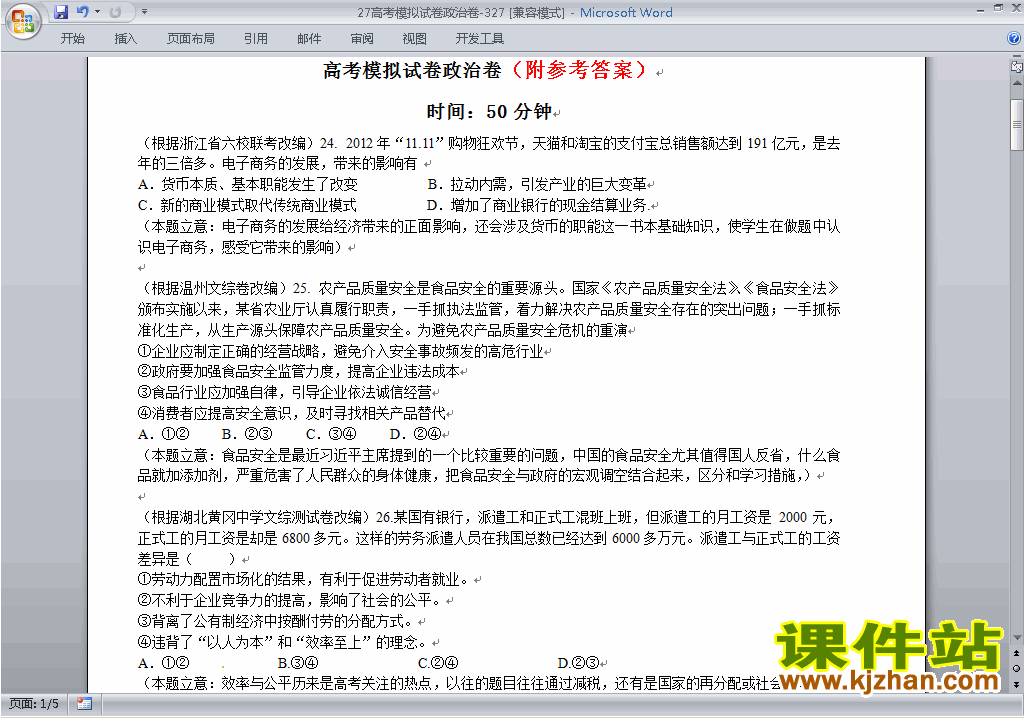1024x718 pixels.
Task: Open Microsoft Word Help
Action: [x=1013, y=39]
